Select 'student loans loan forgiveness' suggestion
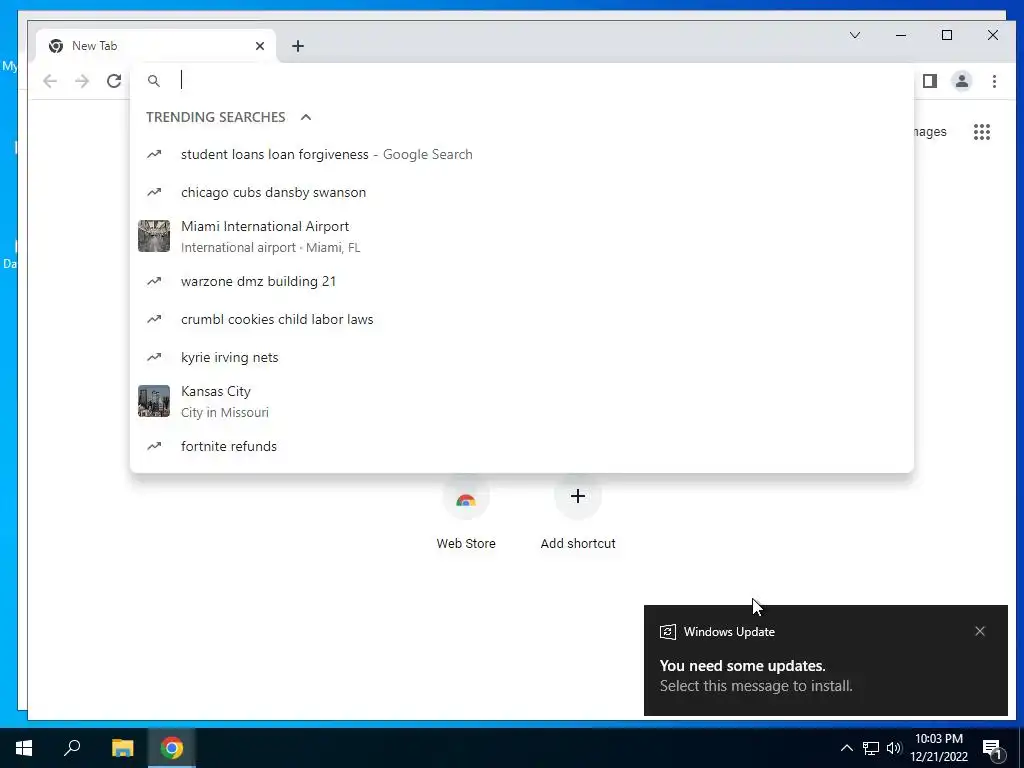This screenshot has height=768, width=1024. 522,154
